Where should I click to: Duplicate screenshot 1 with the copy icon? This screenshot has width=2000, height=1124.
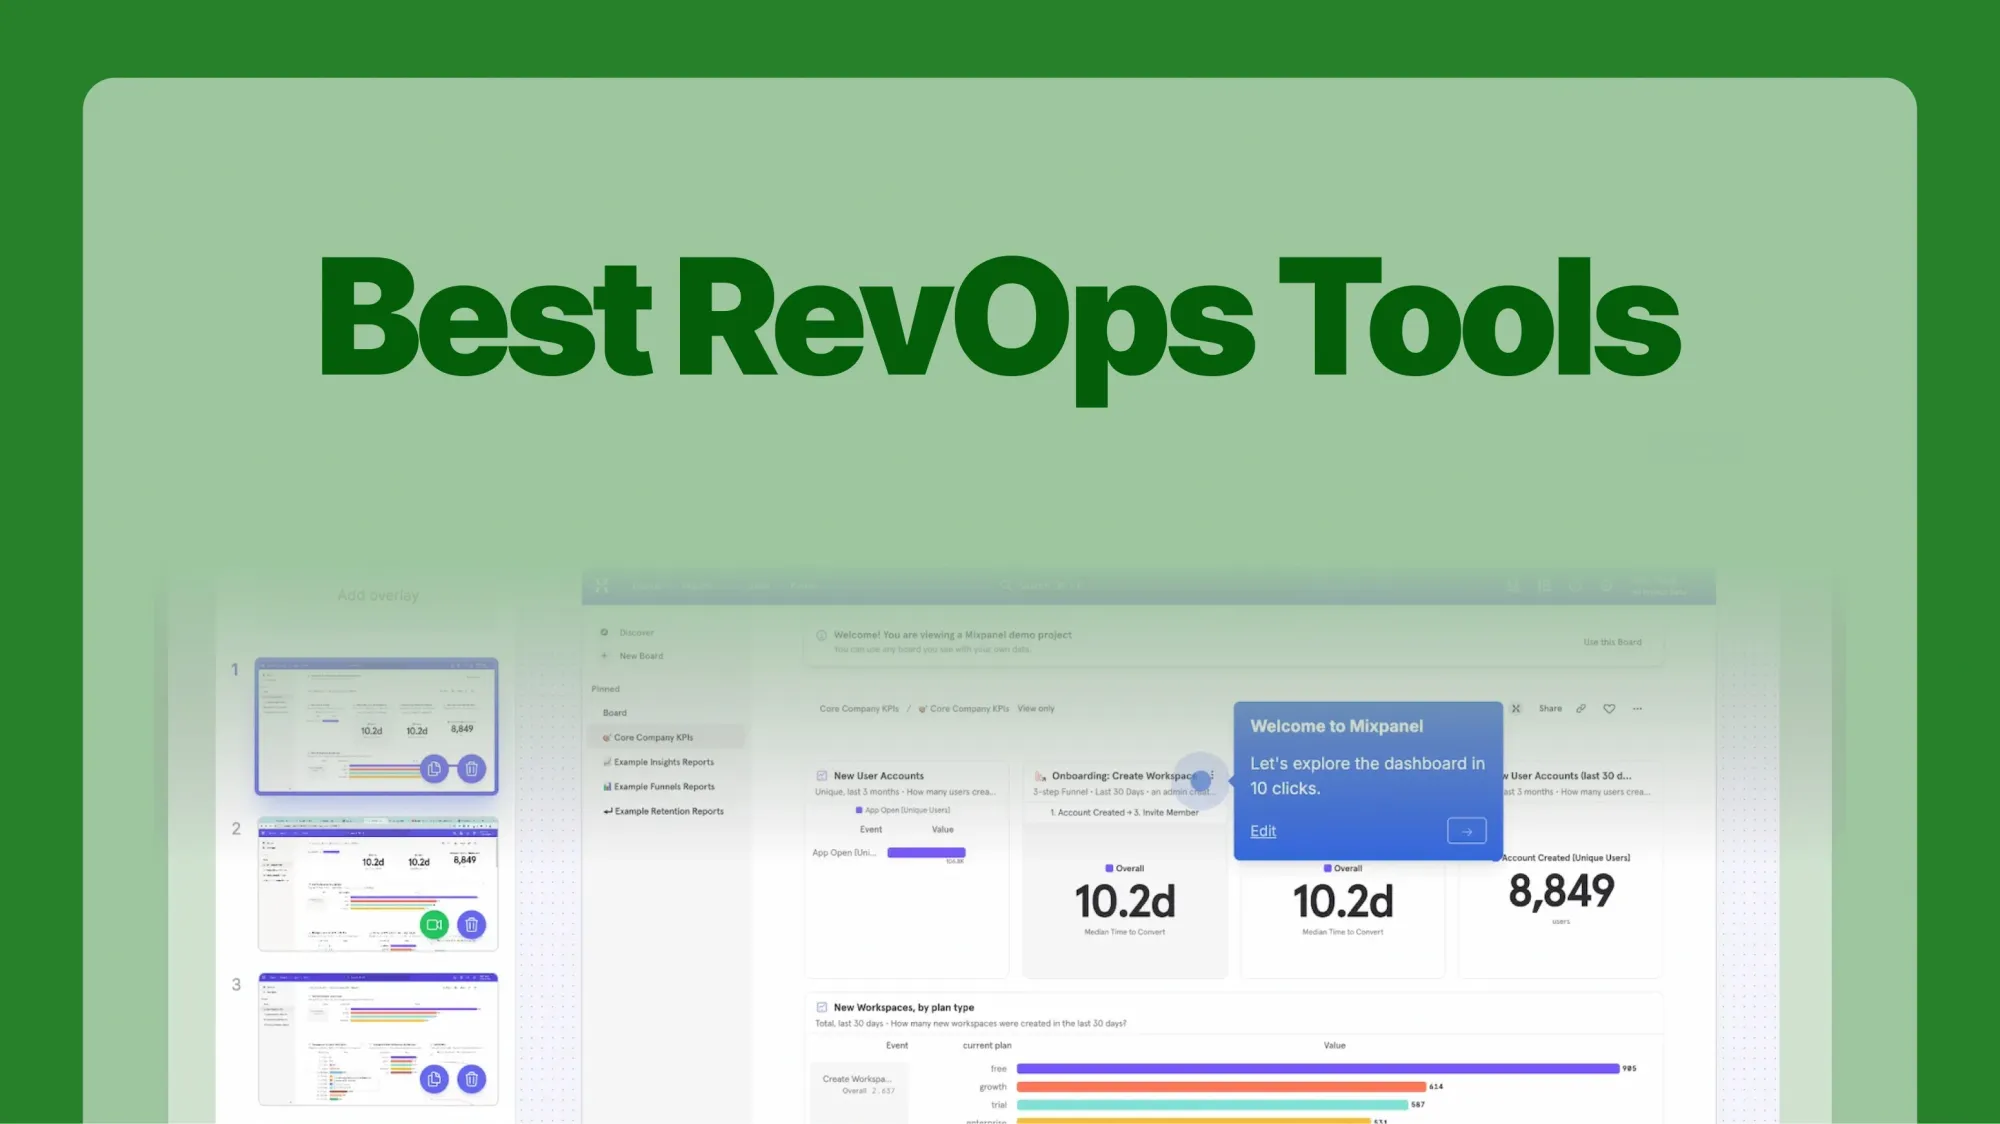pos(434,768)
